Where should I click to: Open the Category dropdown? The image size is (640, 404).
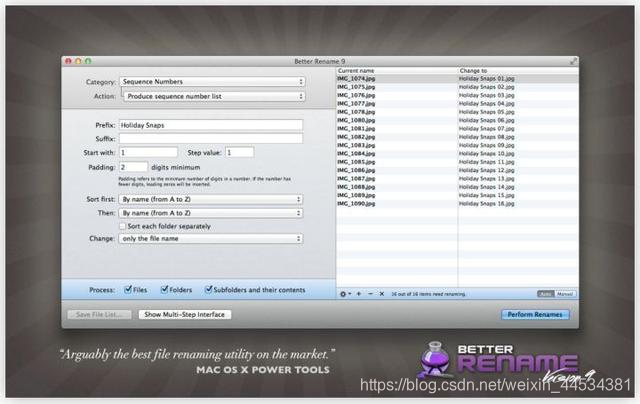(212, 82)
